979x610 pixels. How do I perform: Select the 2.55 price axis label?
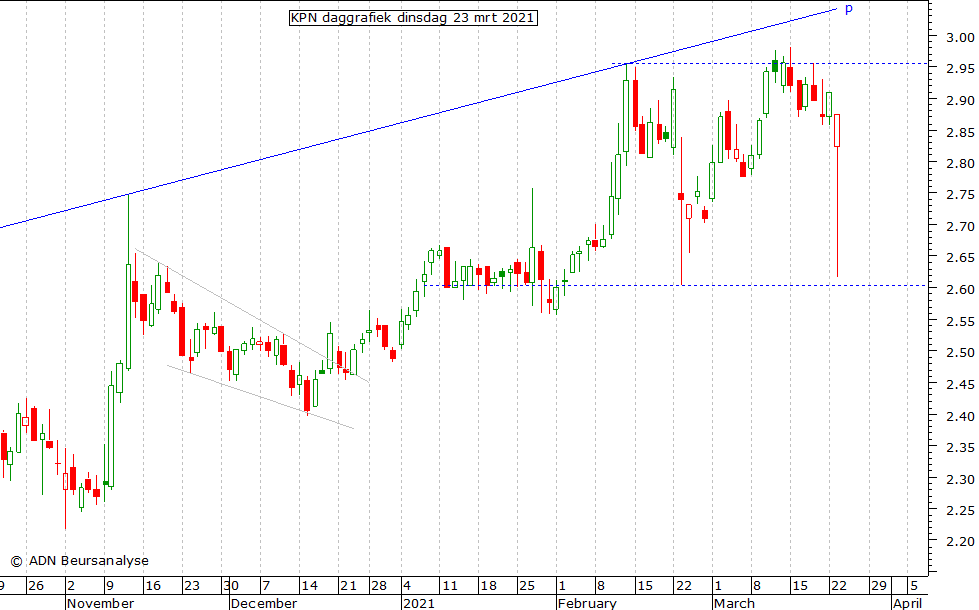point(960,322)
